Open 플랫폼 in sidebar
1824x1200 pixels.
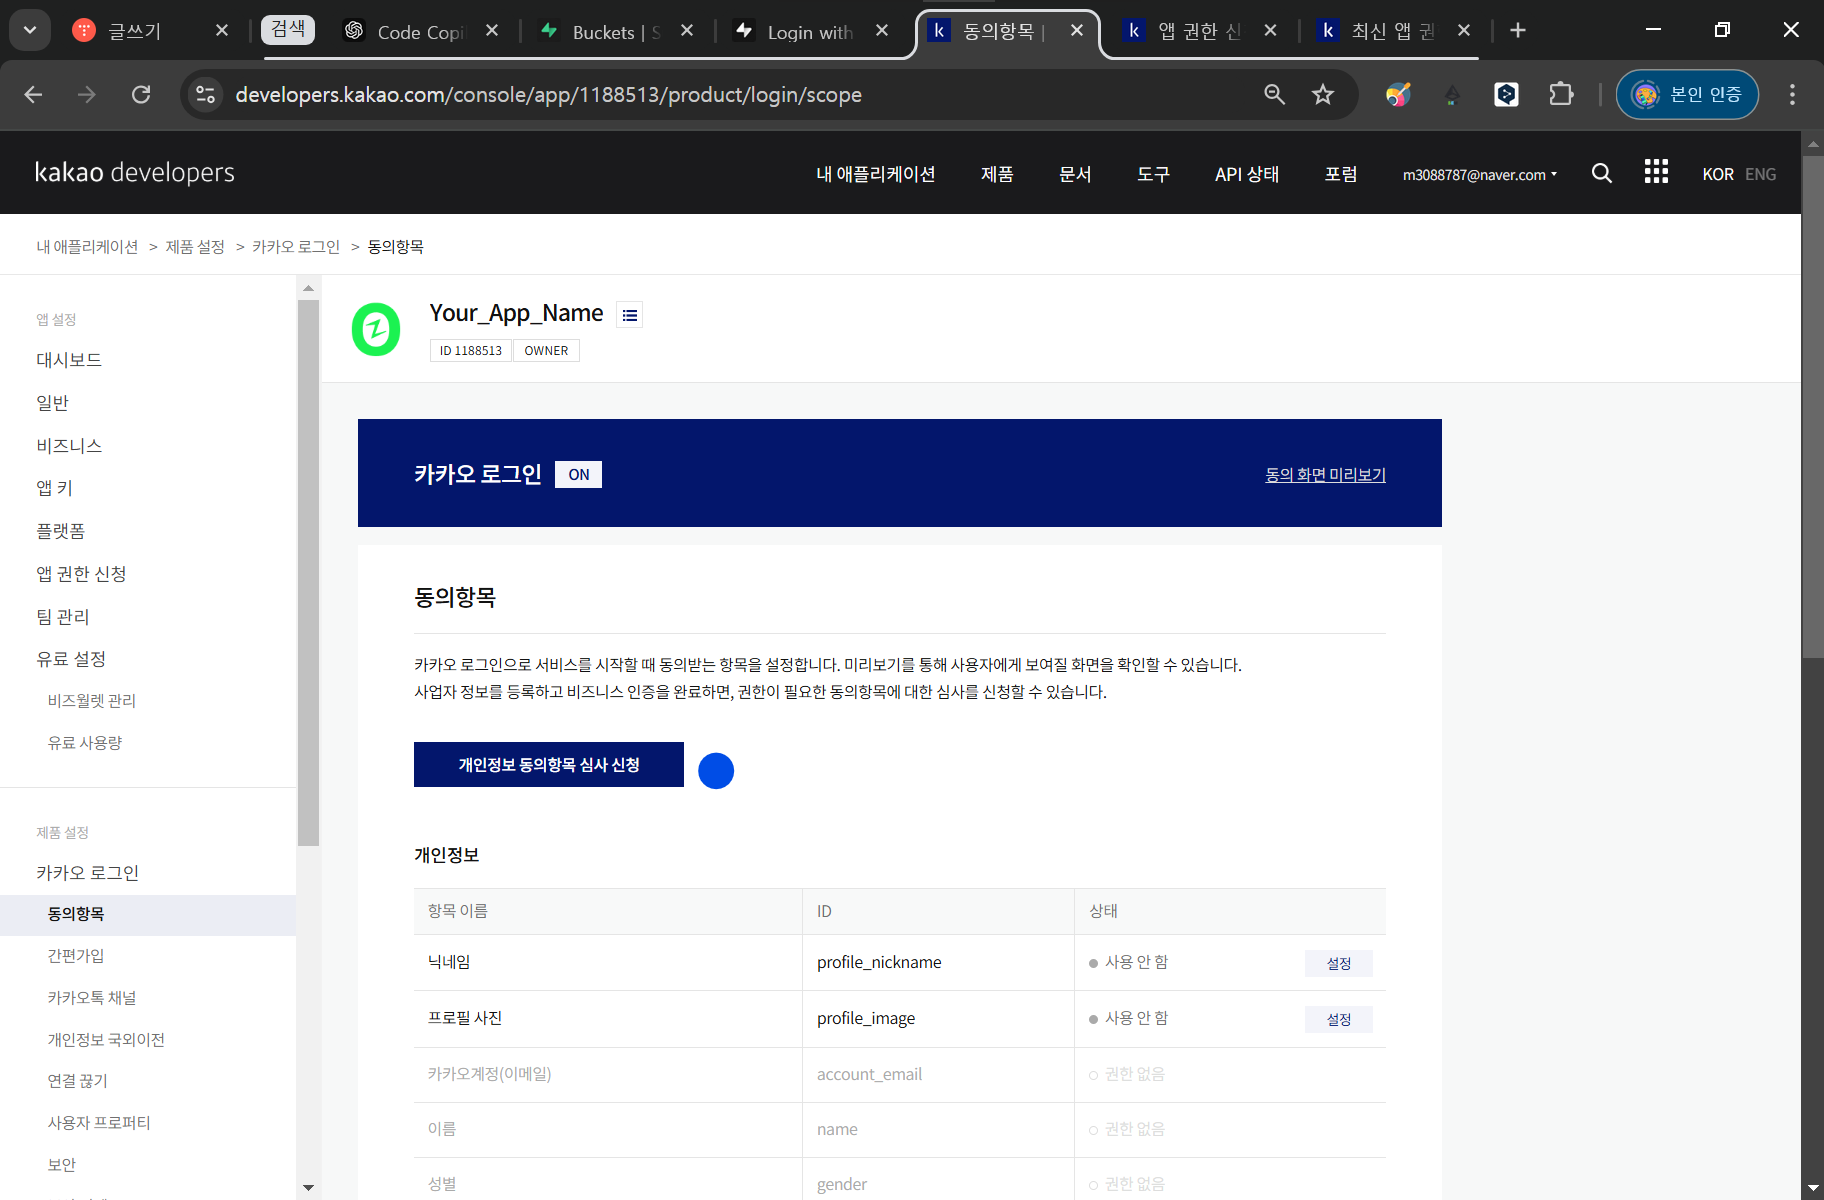coord(60,531)
